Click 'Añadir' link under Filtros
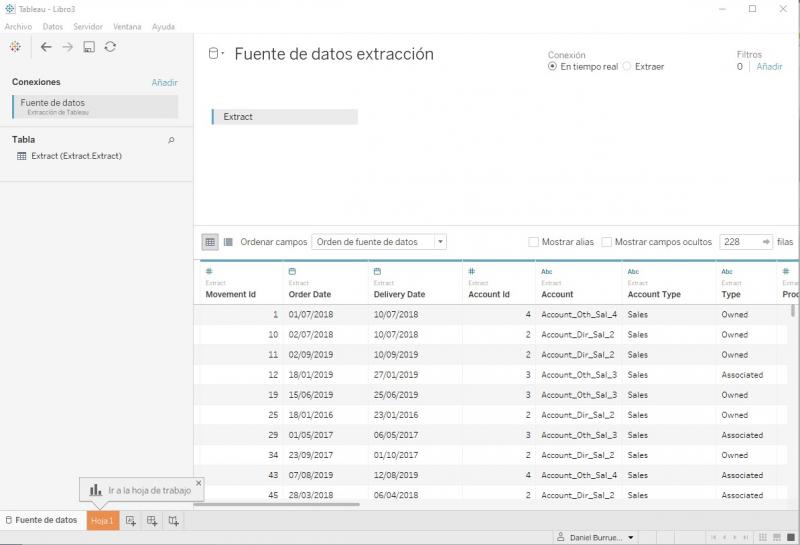 pyautogui.click(x=769, y=66)
